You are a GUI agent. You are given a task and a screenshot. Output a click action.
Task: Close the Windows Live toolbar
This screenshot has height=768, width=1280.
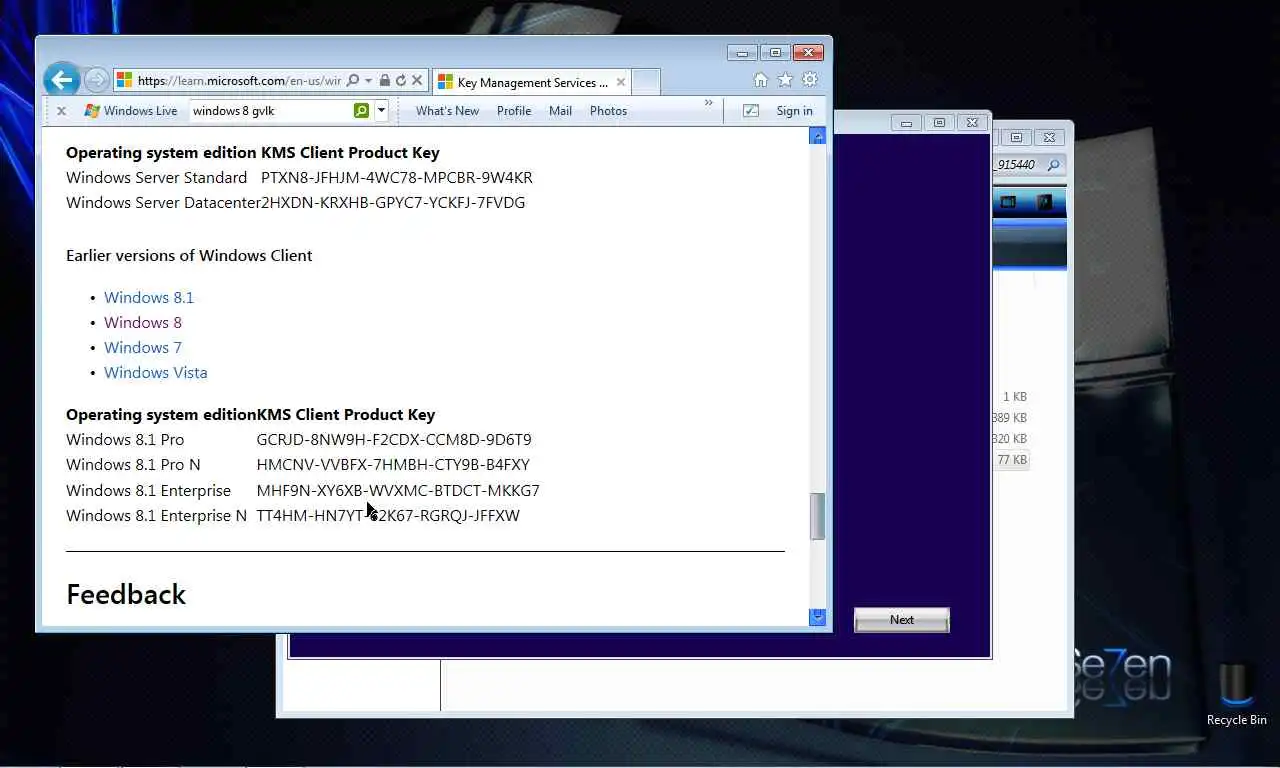pyautogui.click(x=61, y=111)
